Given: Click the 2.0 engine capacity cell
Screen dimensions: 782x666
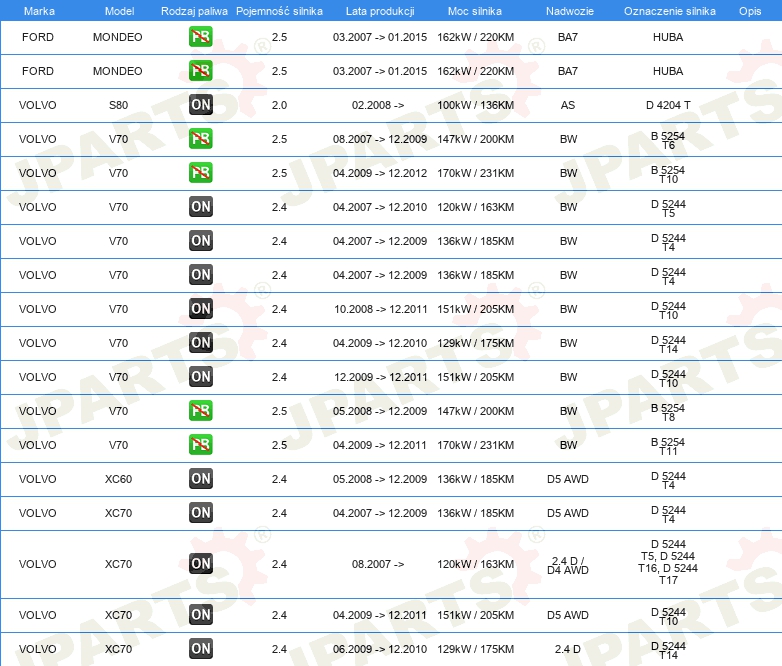Looking at the screenshot, I should [x=279, y=105].
